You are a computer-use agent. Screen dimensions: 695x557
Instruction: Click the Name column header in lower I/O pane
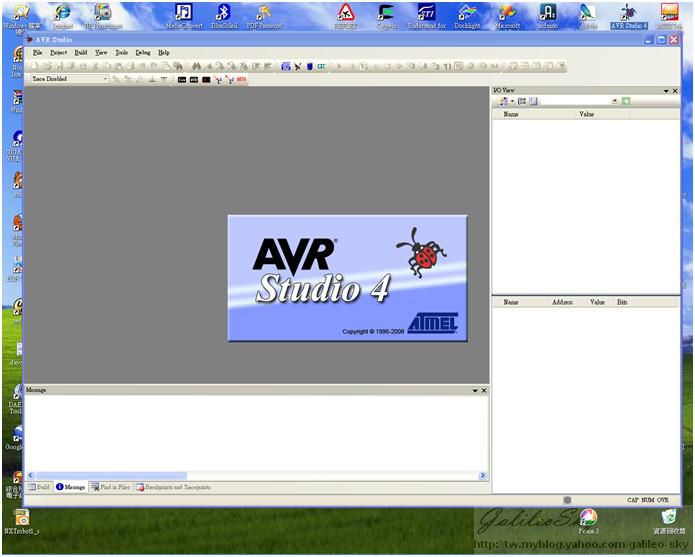tap(511, 302)
